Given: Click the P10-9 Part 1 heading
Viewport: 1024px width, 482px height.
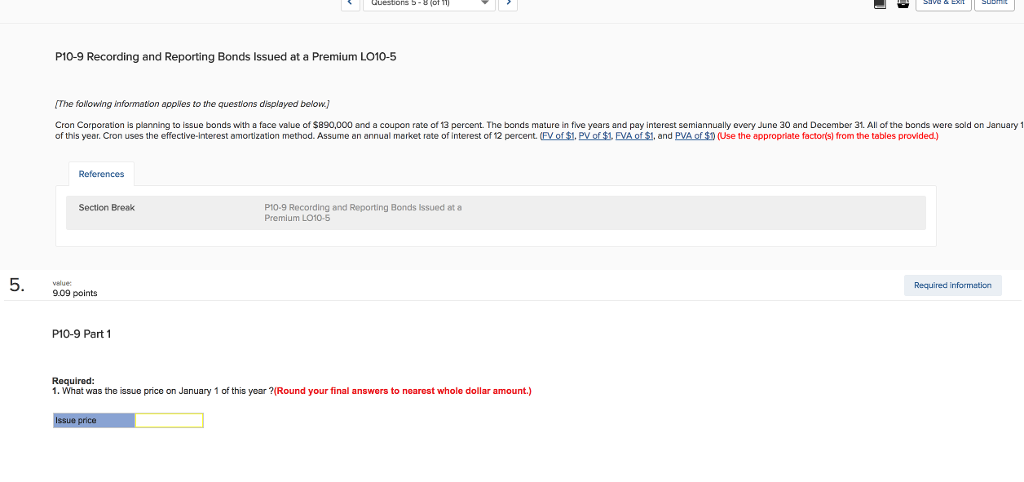Looking at the screenshot, I should tap(82, 334).
